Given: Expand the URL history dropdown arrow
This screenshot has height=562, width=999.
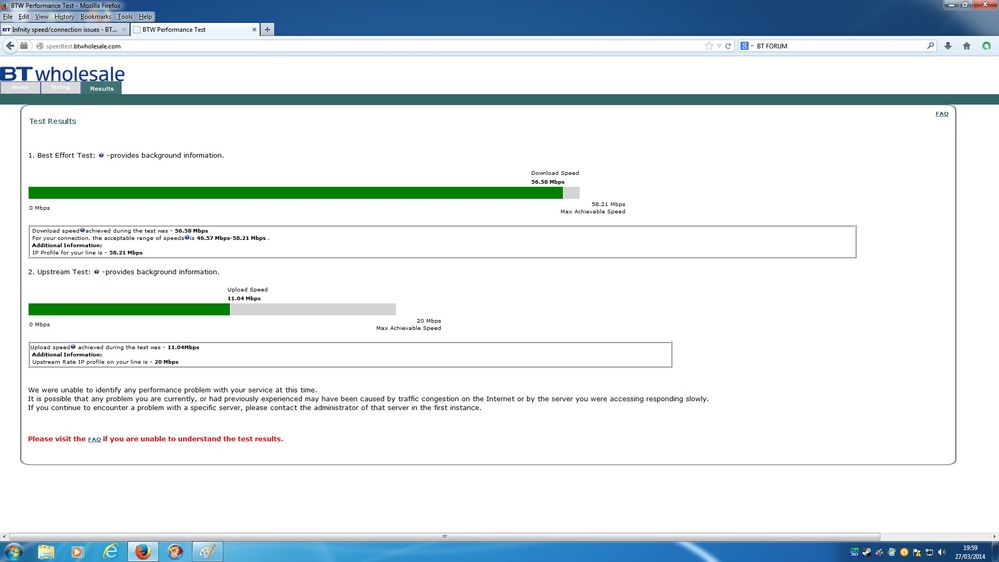Looking at the screenshot, I should [x=719, y=46].
